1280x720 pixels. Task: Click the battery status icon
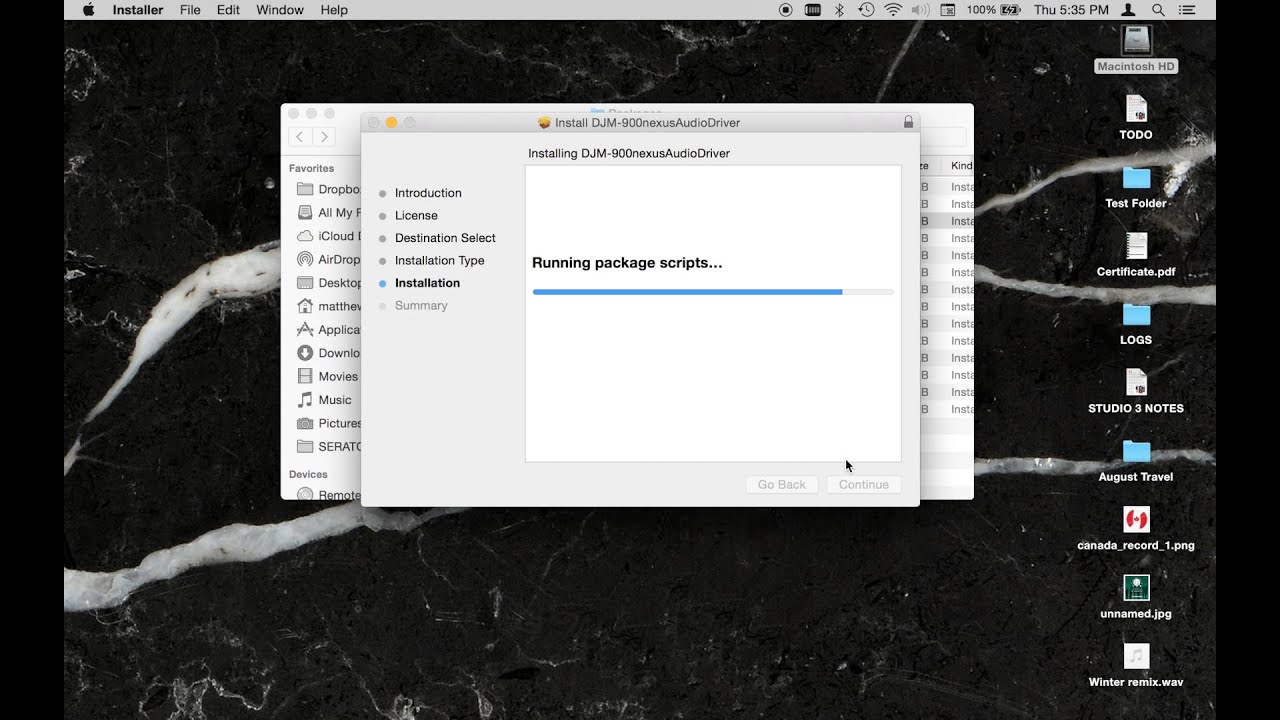click(1010, 10)
